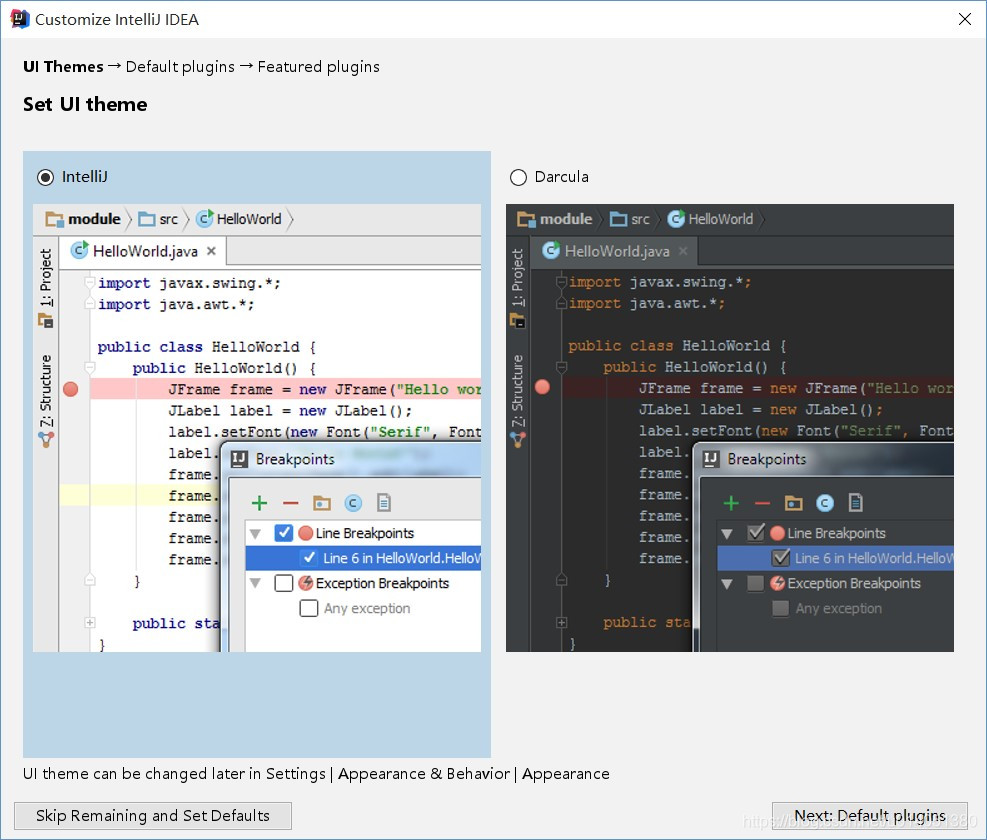Toggle Any exception checkbox in the light preview
Viewport: 987px width, 840px height.
(309, 608)
